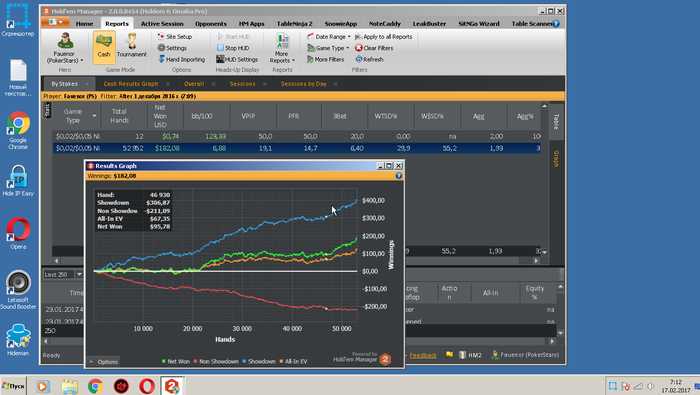The width and height of the screenshot is (700, 395).
Task: Open Opera from the taskbar
Action: point(147,386)
